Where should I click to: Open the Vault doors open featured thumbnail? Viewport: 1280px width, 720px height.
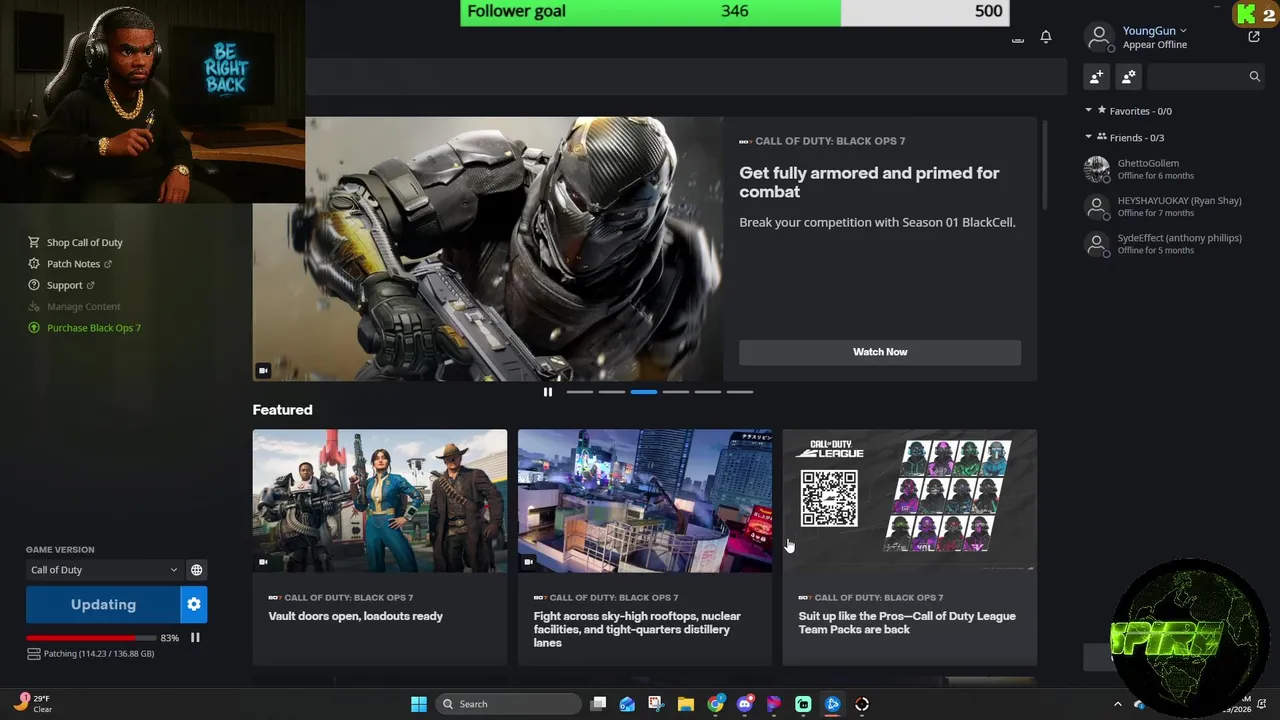380,501
